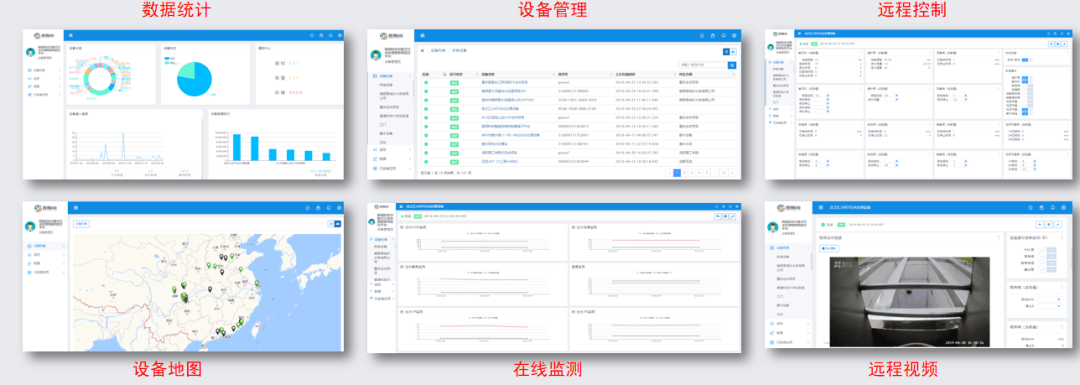Open the three-dot menu on the video card
Viewport: 1080px width, 385px height.
click(999, 238)
